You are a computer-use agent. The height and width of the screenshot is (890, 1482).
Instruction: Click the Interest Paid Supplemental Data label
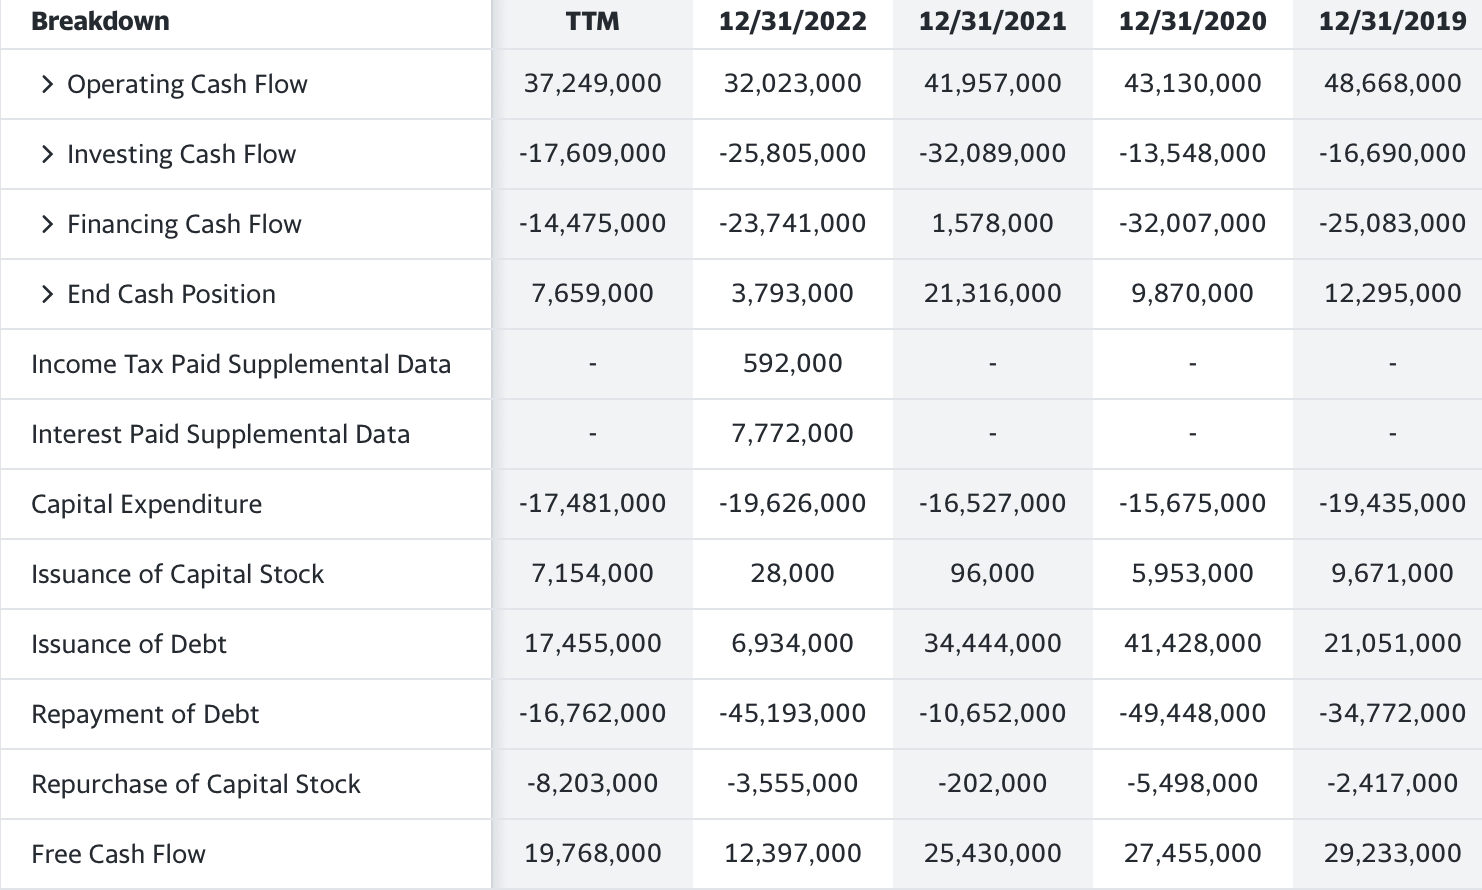[x=220, y=434]
